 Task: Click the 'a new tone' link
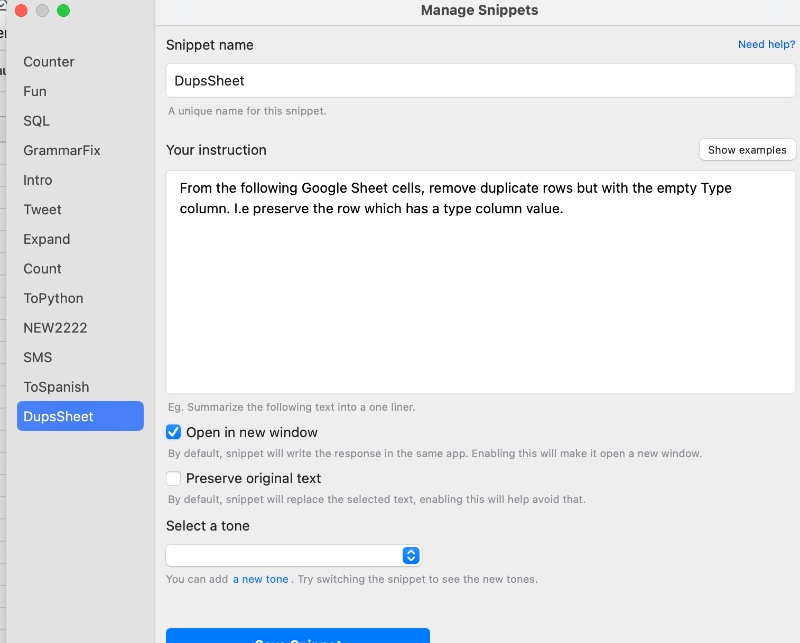pyautogui.click(x=260, y=580)
